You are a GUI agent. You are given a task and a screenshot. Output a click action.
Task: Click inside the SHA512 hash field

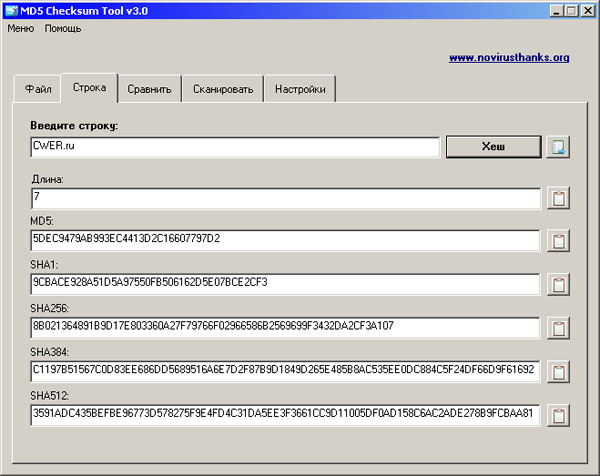(285, 415)
